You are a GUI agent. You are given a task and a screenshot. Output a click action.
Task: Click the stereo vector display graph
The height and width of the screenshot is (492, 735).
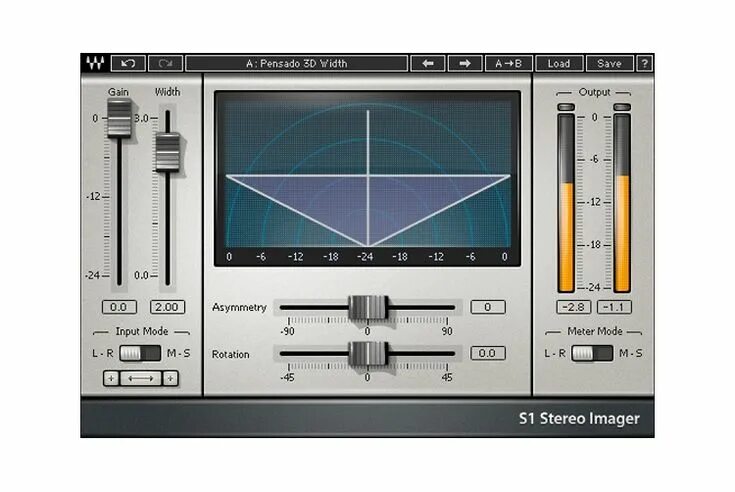[368, 179]
